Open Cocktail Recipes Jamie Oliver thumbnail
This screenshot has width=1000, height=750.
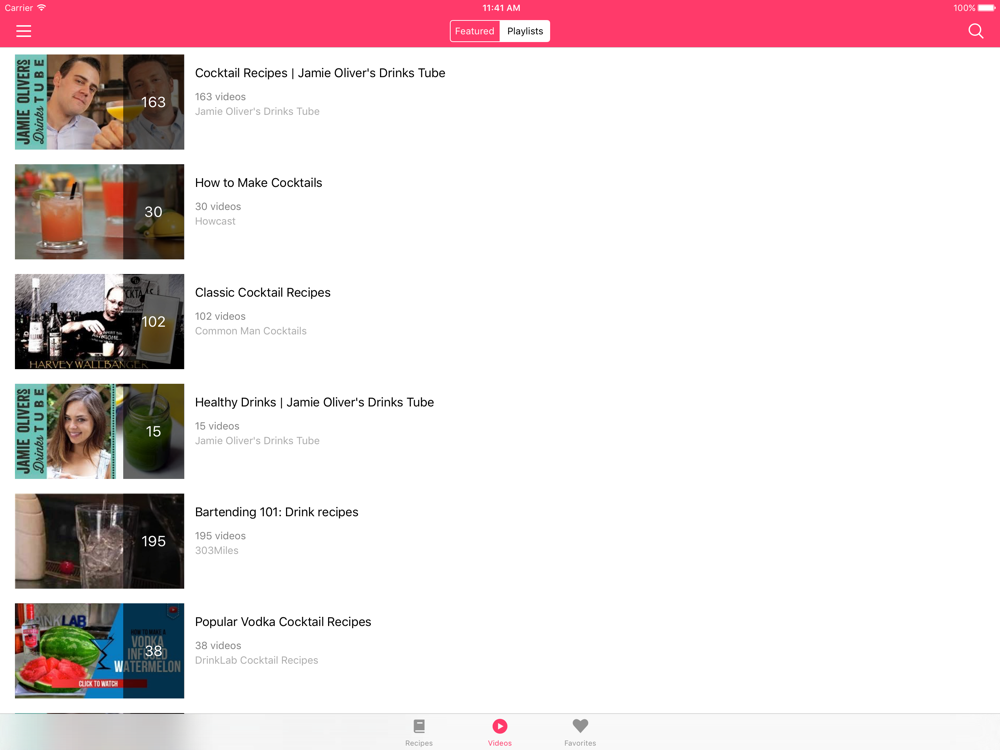99,102
